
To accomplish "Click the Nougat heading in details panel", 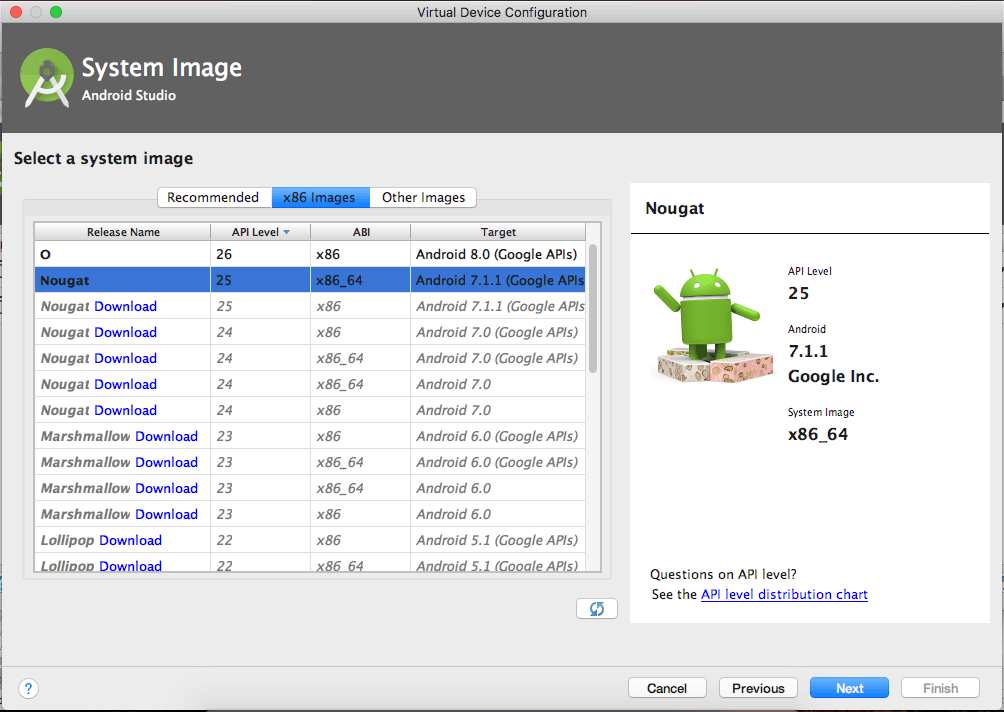I will [x=675, y=208].
